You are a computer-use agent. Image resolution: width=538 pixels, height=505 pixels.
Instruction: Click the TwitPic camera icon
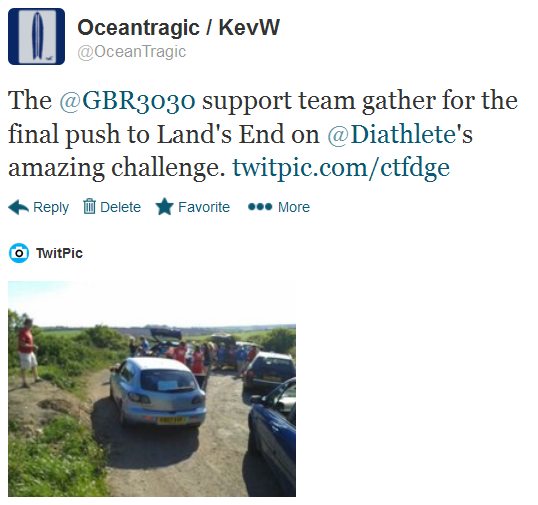point(19,253)
